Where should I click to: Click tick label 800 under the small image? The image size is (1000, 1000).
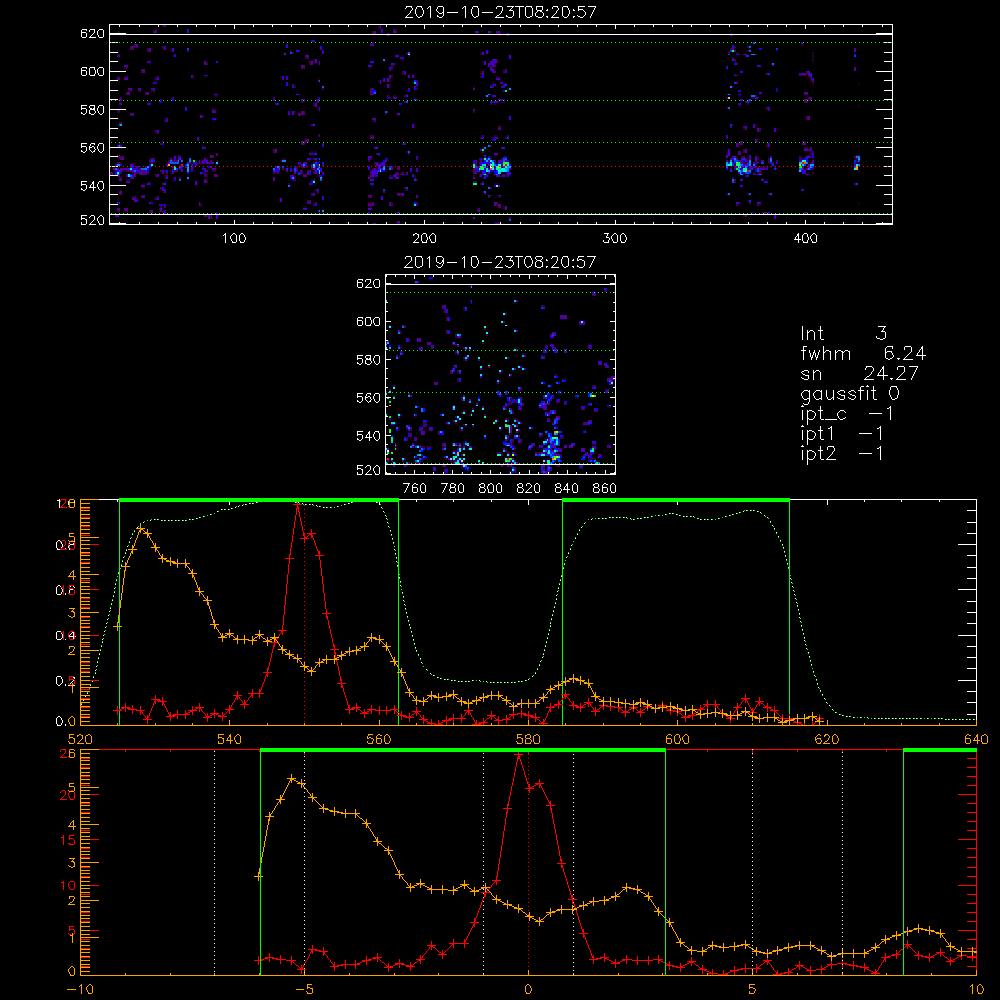(x=491, y=489)
